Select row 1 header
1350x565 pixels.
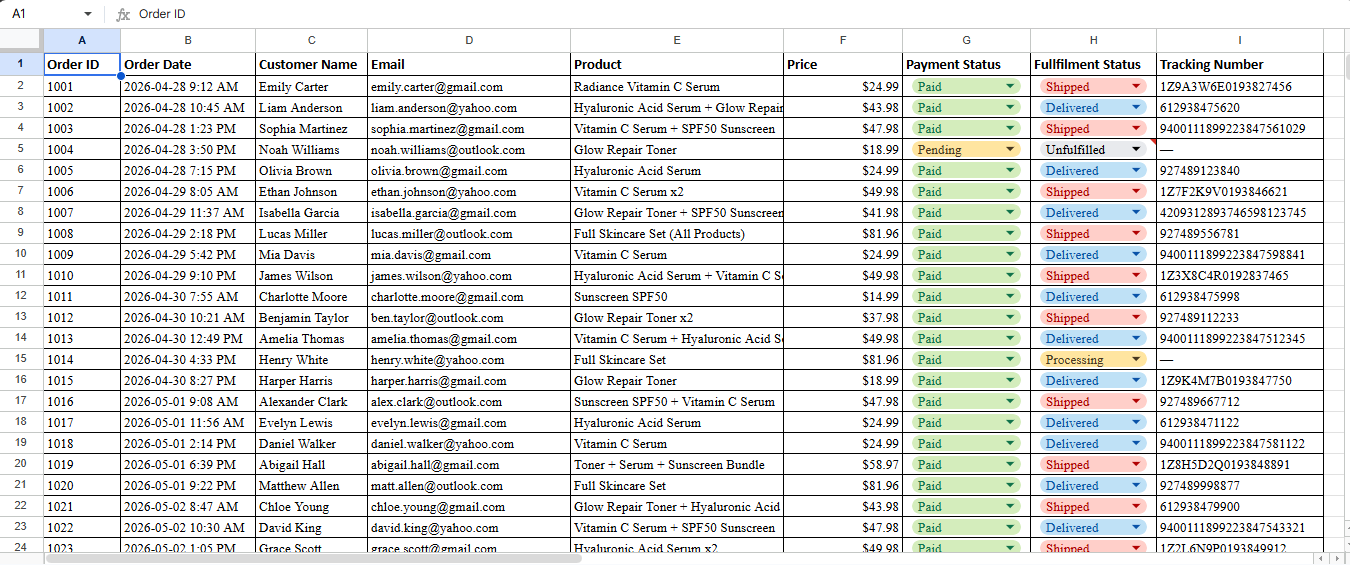click(21, 64)
